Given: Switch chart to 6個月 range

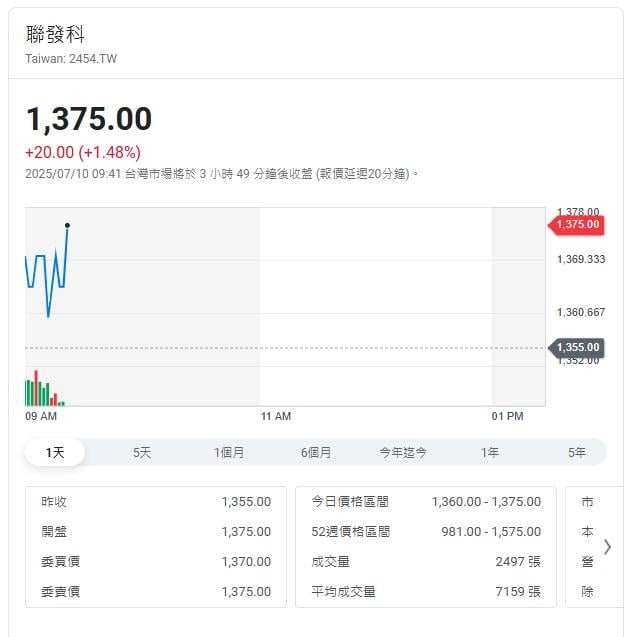Looking at the screenshot, I should coord(316,452).
